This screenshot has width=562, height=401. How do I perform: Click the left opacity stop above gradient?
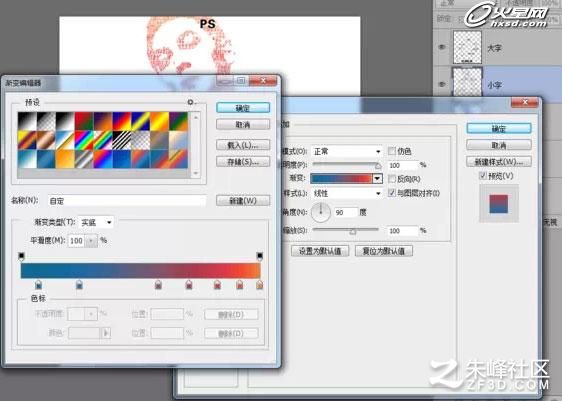[22, 256]
